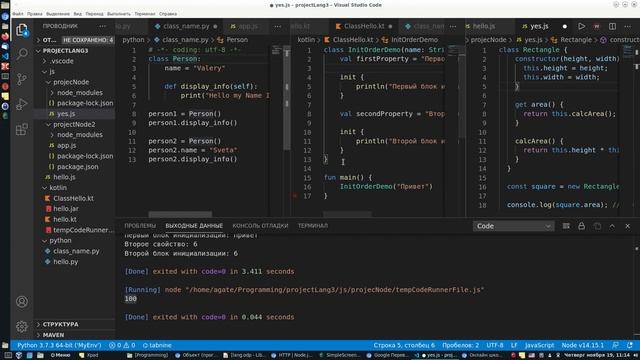The width and height of the screenshot is (640, 360).
Task: Switch to the КОНСОЛЬ ОТЛАДКИ tab
Action: (260, 226)
